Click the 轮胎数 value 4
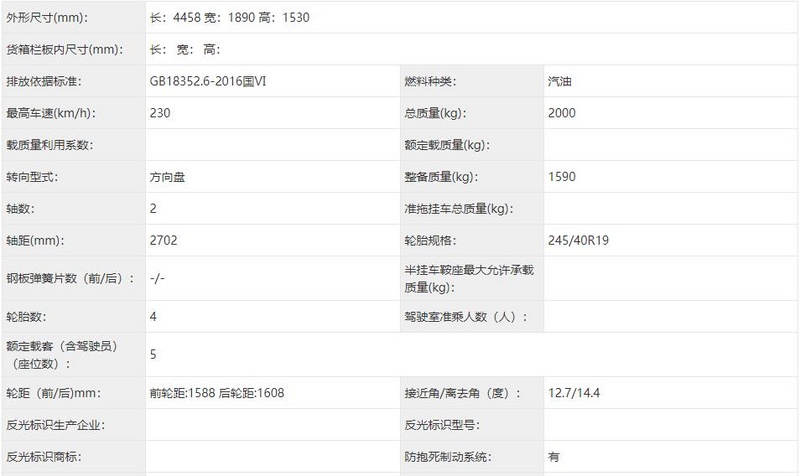This screenshot has width=800, height=476. pos(153,316)
